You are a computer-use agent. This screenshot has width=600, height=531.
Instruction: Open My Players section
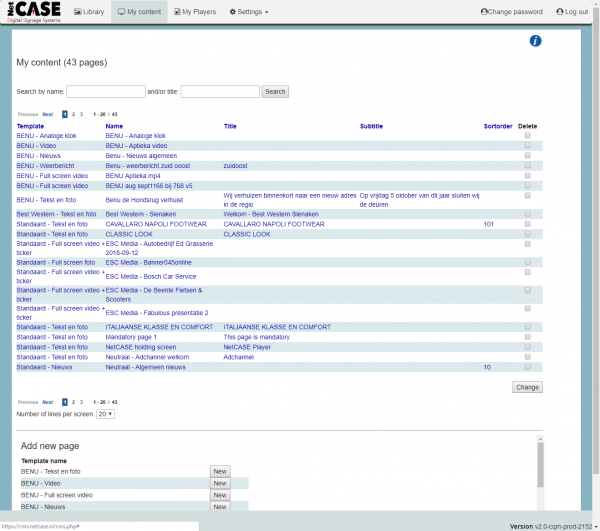[x=195, y=12]
